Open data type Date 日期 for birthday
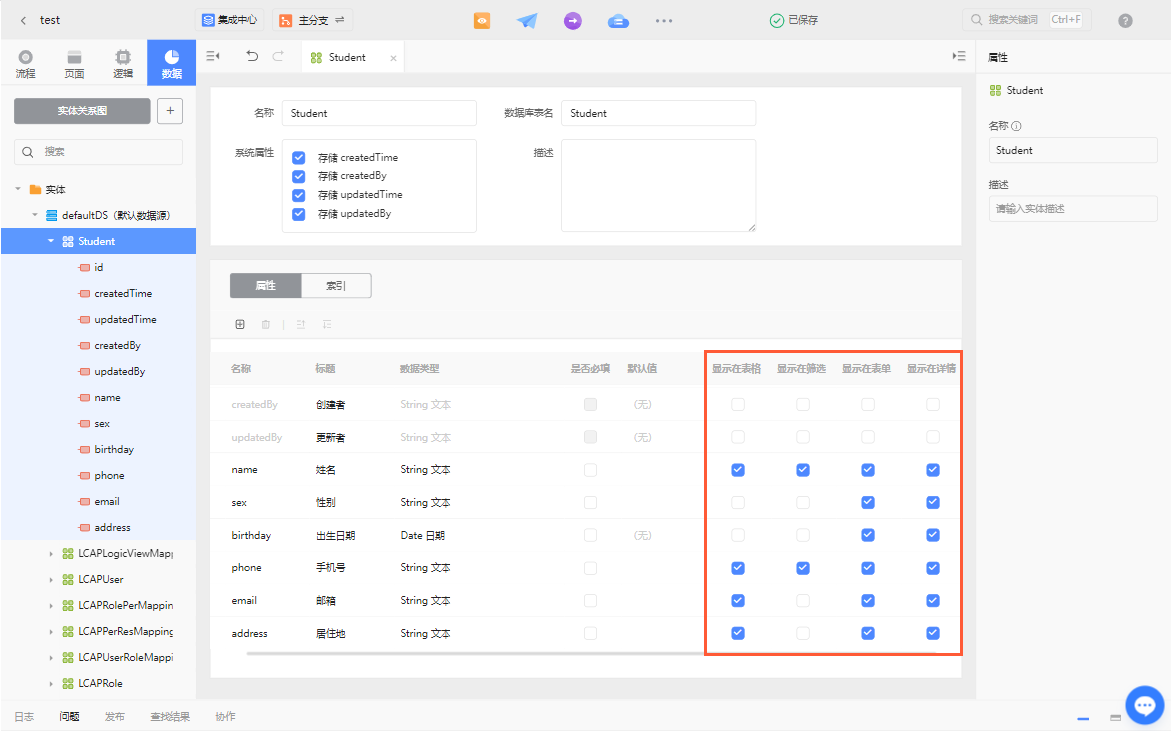This screenshot has width=1171, height=732. 423,536
